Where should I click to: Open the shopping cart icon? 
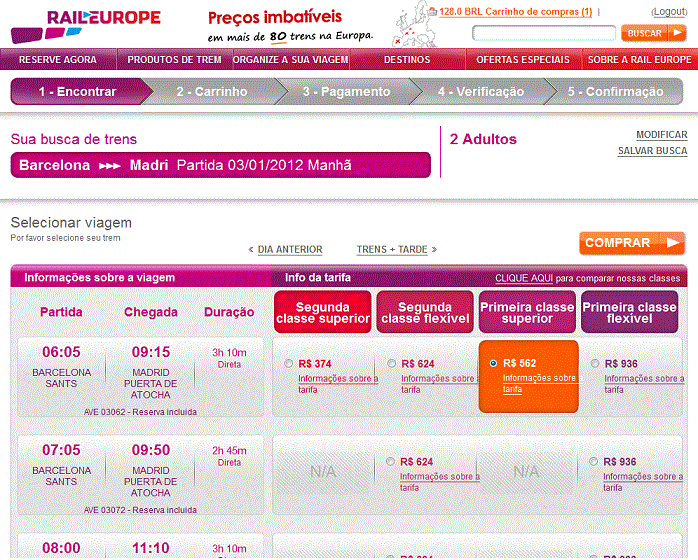(432, 12)
